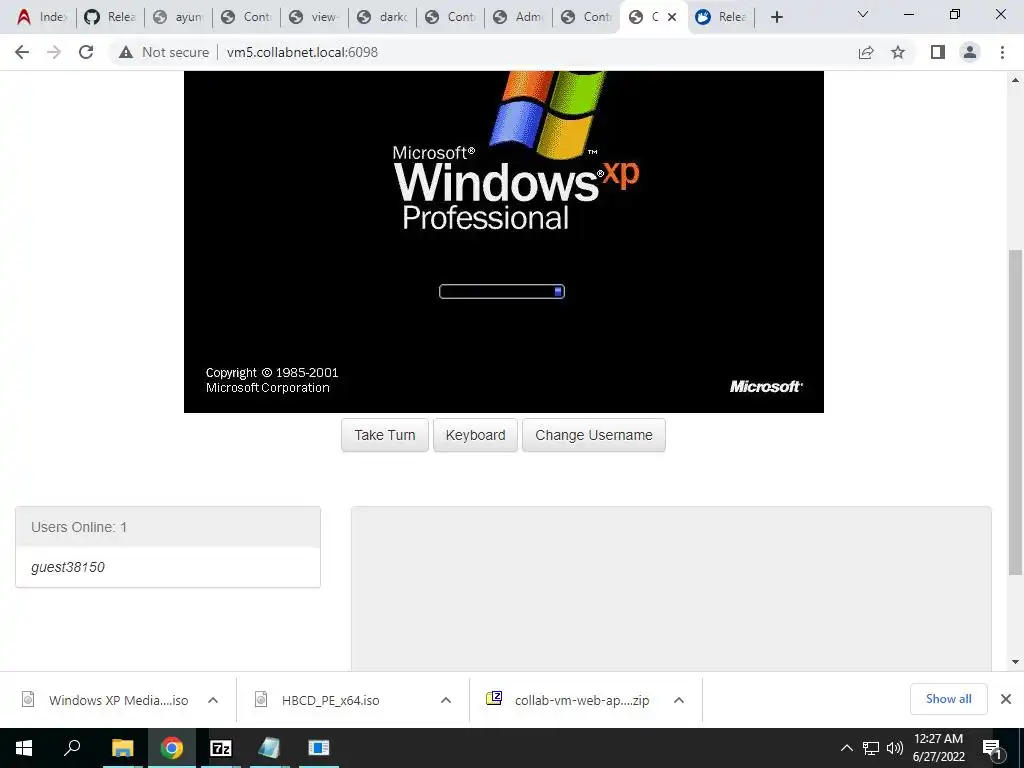The width and height of the screenshot is (1024, 768).
Task: Open the notepad-like app taskbar icon
Action: click(x=269, y=748)
